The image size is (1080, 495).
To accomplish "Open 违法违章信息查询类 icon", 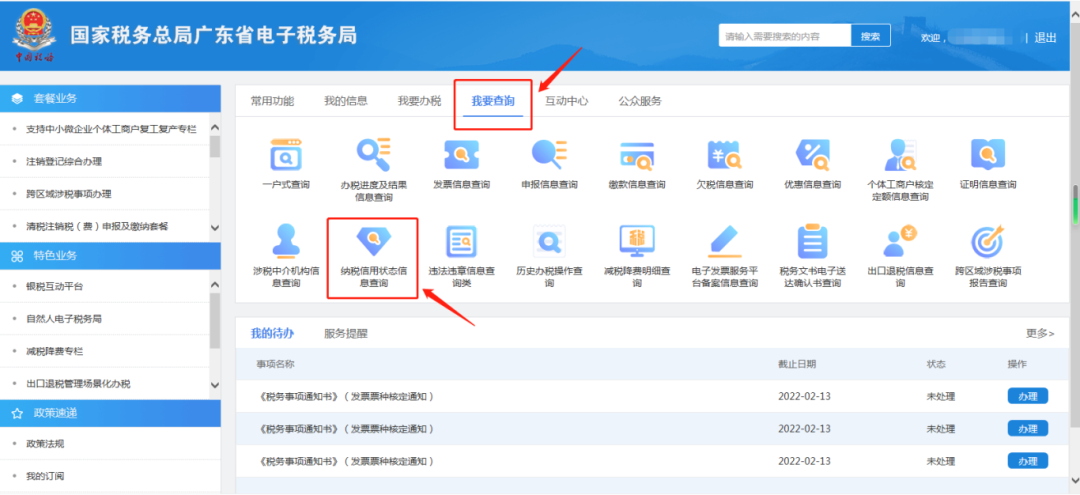I will [x=461, y=242].
